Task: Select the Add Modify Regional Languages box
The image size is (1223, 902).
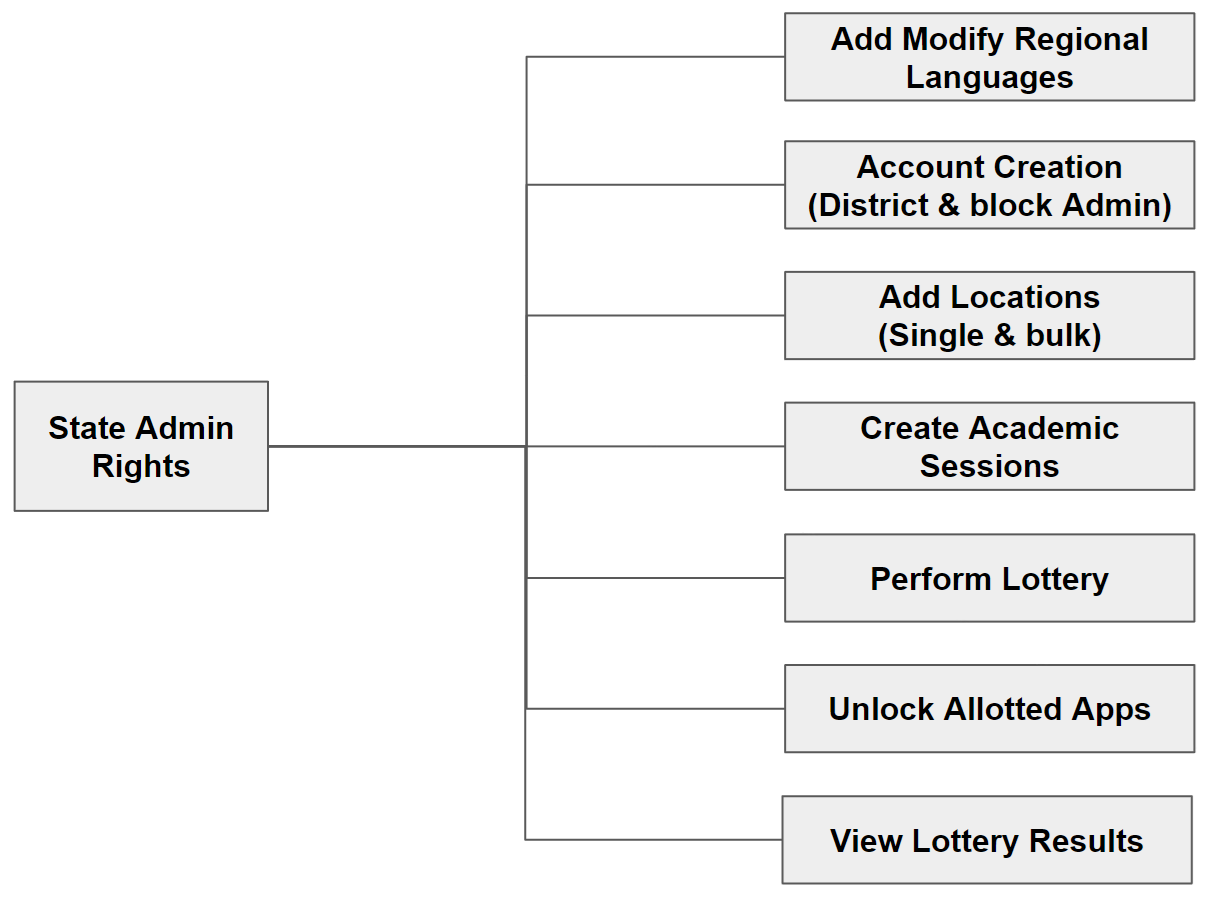Action: (x=989, y=57)
